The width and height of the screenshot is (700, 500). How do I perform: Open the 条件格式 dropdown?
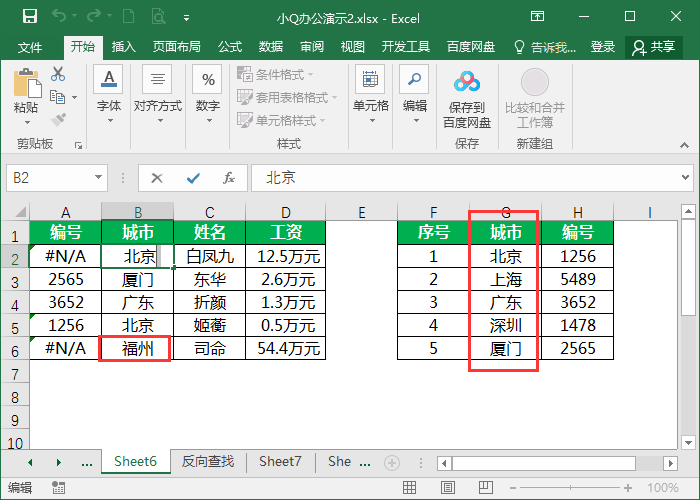point(275,74)
